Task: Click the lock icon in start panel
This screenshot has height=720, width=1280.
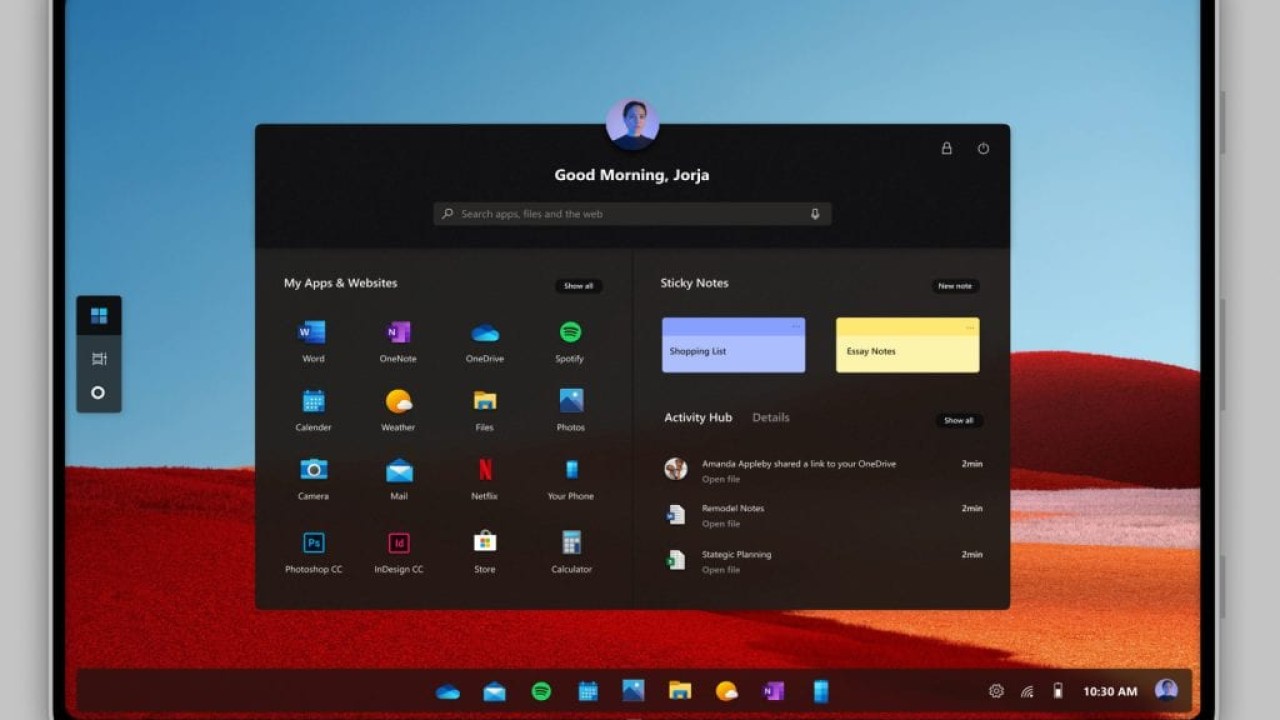Action: click(946, 148)
